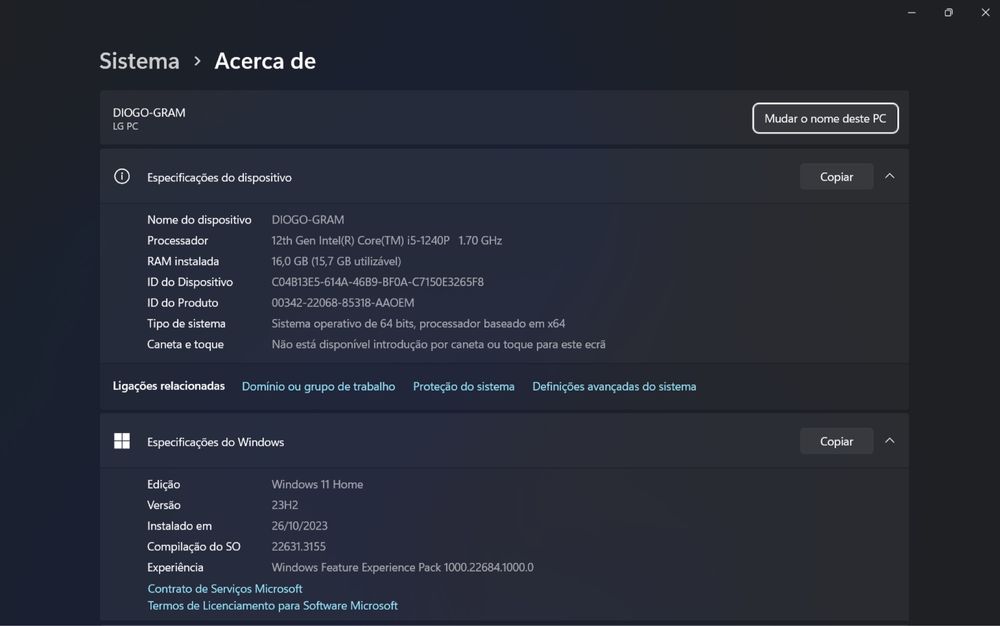Viewport: 1000px width, 626px height.
Task: Click the Especificações do Windows heading
Action: tap(216, 442)
